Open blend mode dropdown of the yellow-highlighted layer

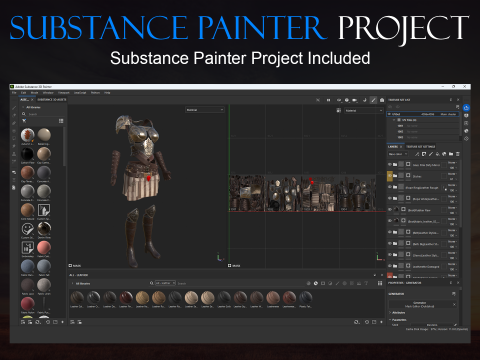(452, 174)
